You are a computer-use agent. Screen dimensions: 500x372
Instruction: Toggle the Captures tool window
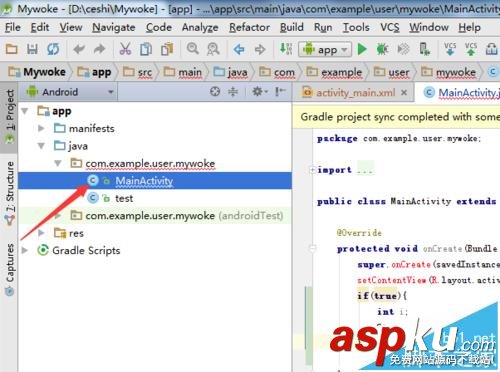pos(10,269)
